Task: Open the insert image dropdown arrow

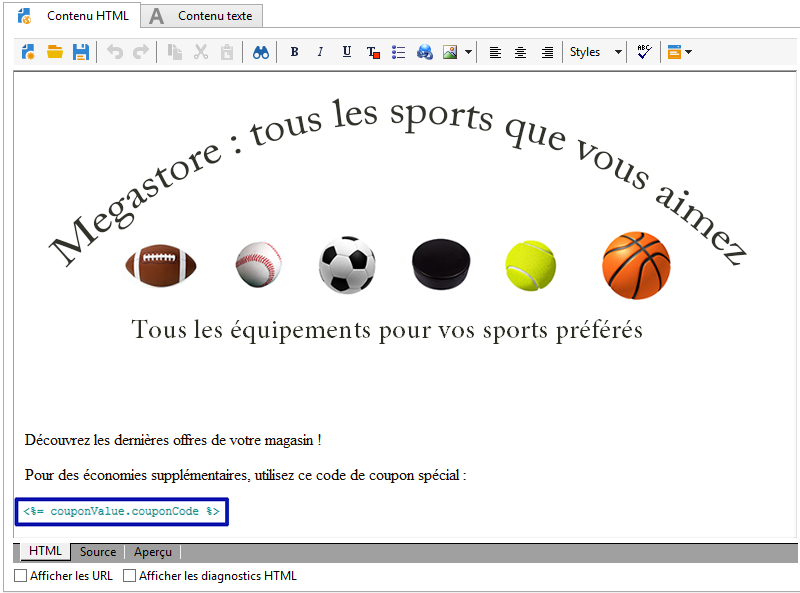Action: pyautogui.click(x=468, y=52)
